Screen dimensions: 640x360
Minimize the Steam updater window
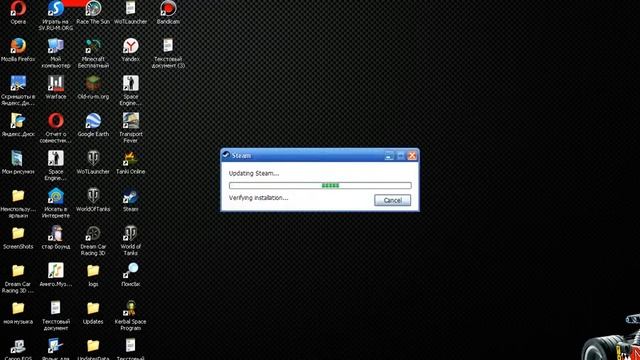point(389,156)
